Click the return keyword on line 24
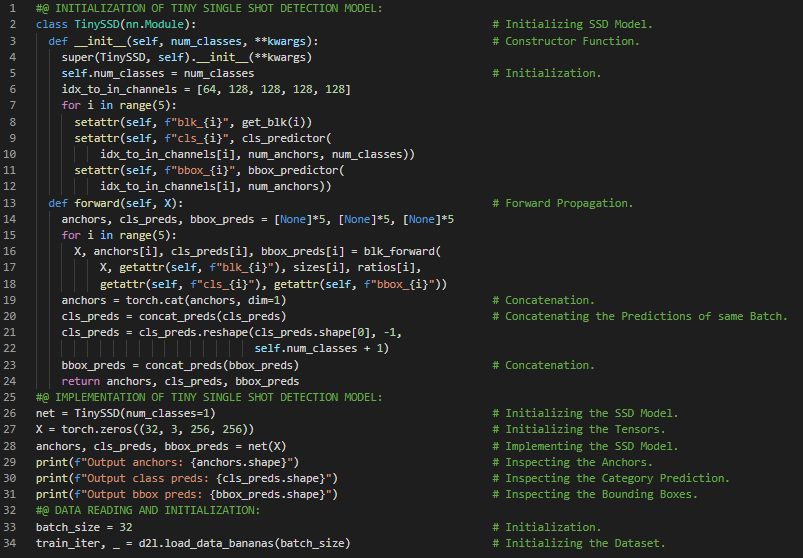This screenshot has width=803, height=558. coord(80,381)
